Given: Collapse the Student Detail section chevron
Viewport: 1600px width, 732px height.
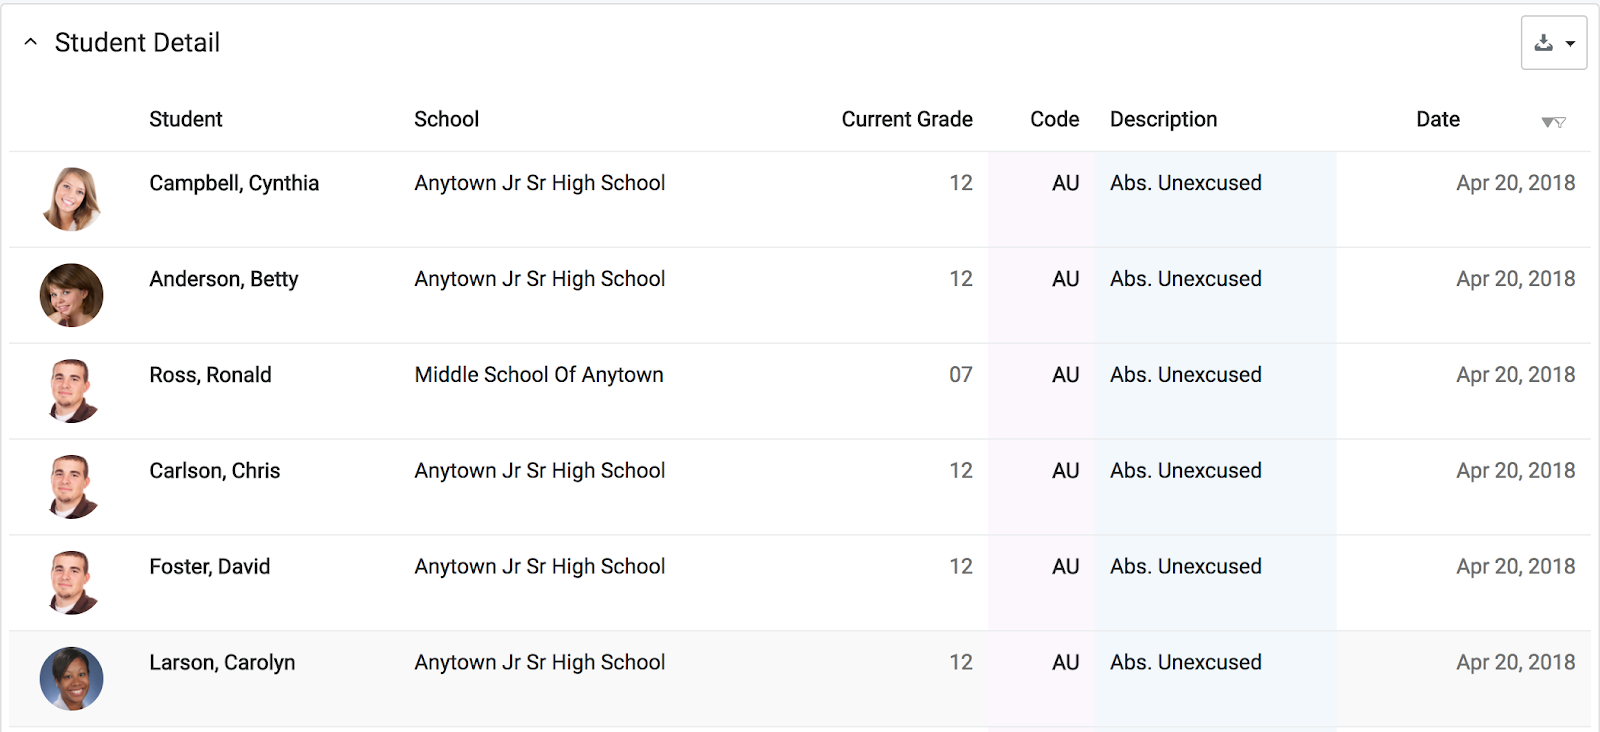Looking at the screenshot, I should pyautogui.click(x=31, y=42).
